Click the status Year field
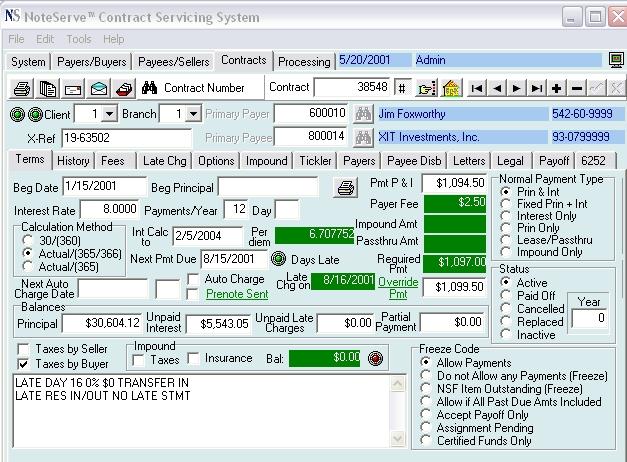This screenshot has width=627, height=462. (x=589, y=318)
